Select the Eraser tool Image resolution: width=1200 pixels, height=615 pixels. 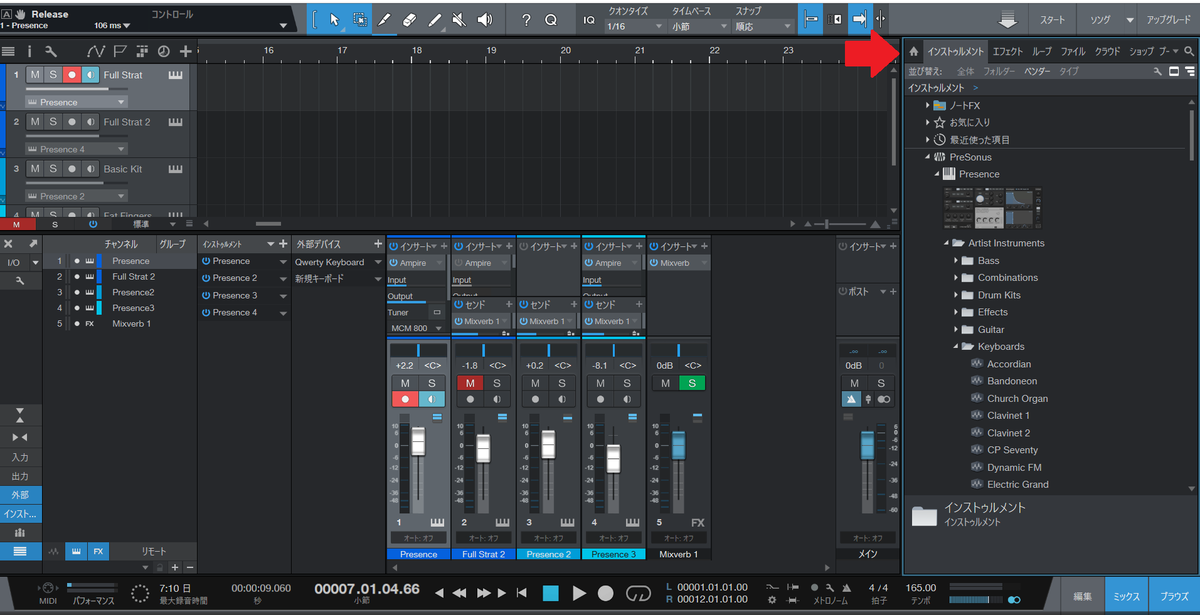(409, 19)
